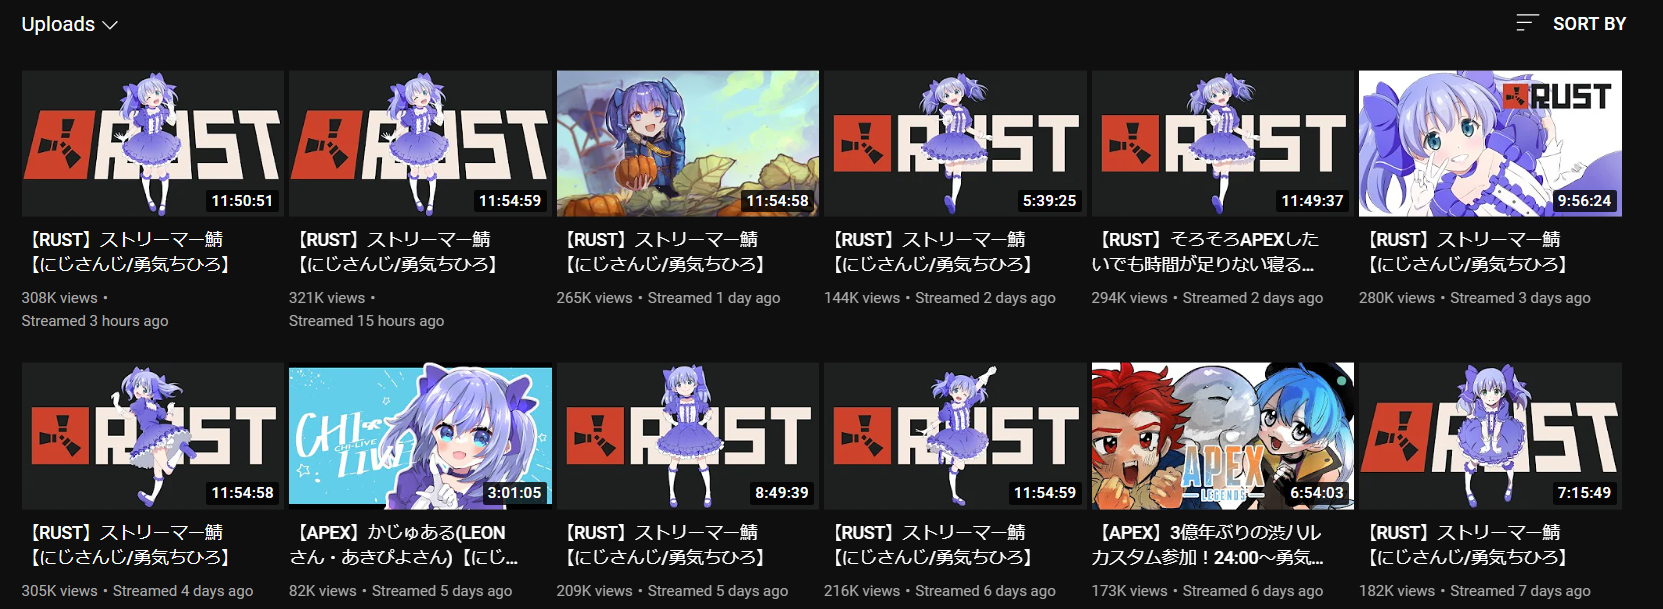Viewport: 1663px width, 609px height.
Task: Open pumpkin artwork thumbnail streamed 1 day ago
Action: [688, 143]
